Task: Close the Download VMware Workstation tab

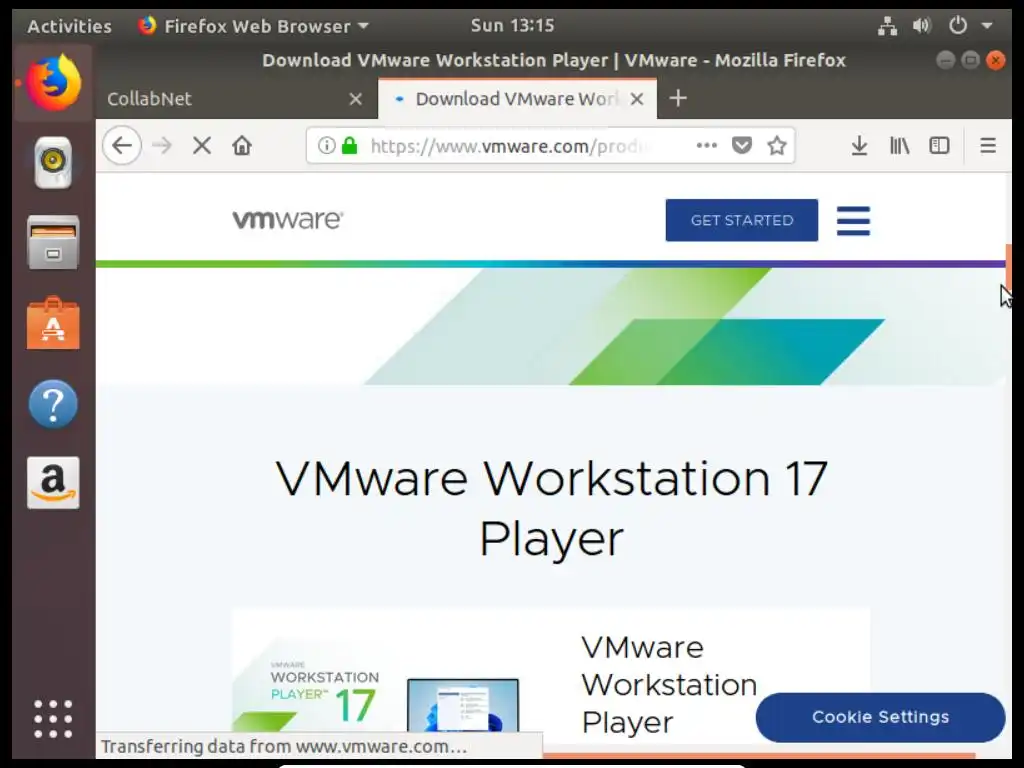Action: [637, 99]
